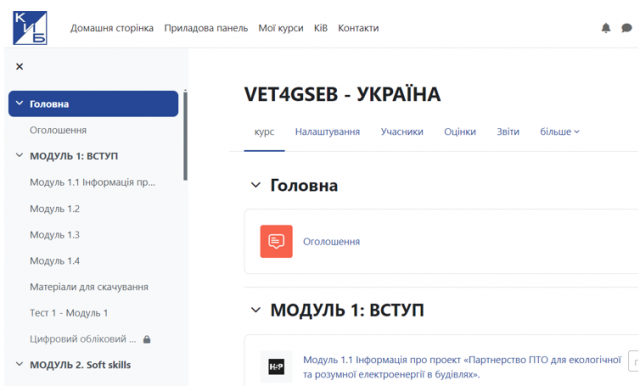The image size is (640, 386).
Task: Switch to the Учасники tab
Action: (x=402, y=132)
